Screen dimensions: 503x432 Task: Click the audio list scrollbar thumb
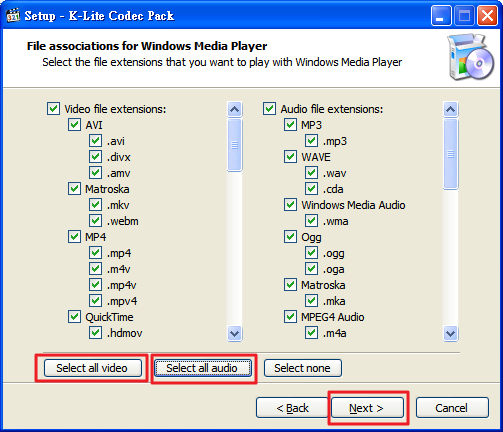click(451, 154)
